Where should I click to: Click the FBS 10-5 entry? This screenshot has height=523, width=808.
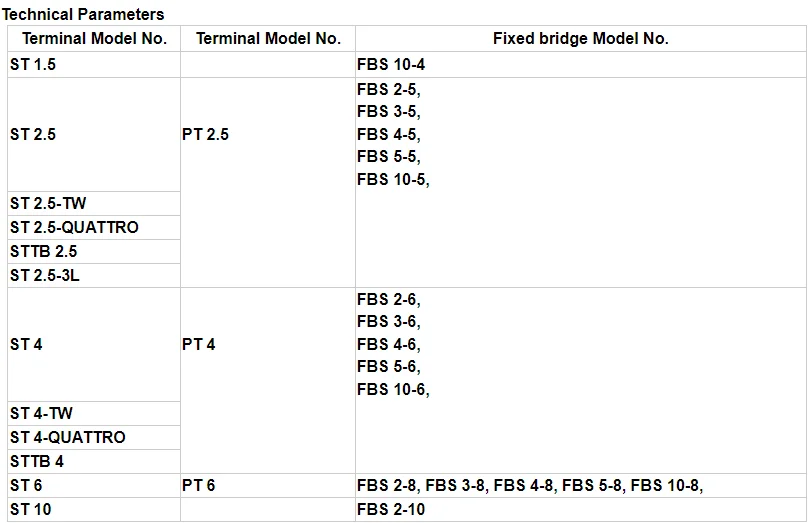392,180
